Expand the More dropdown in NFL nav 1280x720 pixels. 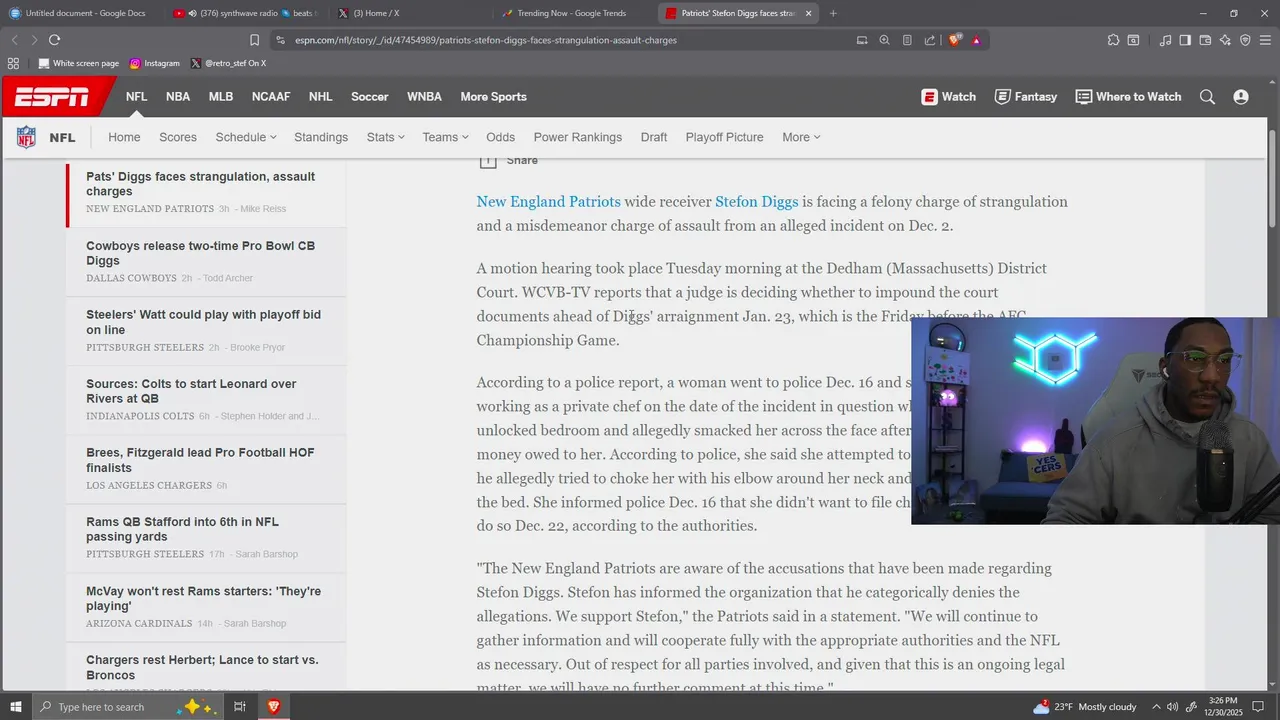tap(801, 137)
